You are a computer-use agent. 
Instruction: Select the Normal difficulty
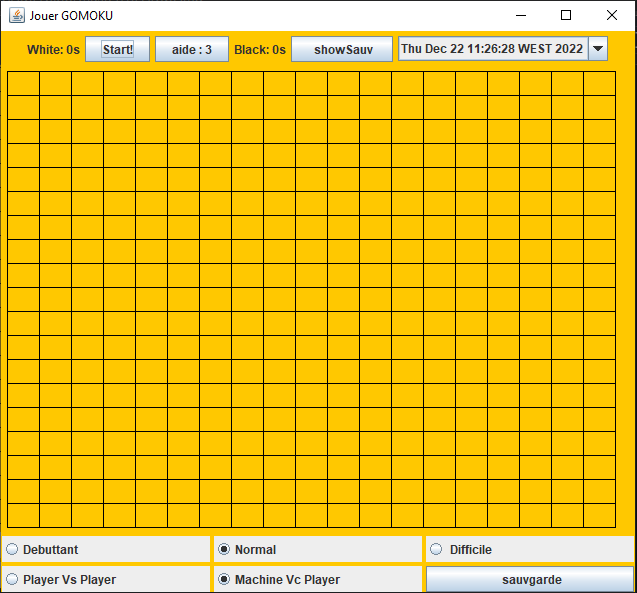(x=318, y=549)
